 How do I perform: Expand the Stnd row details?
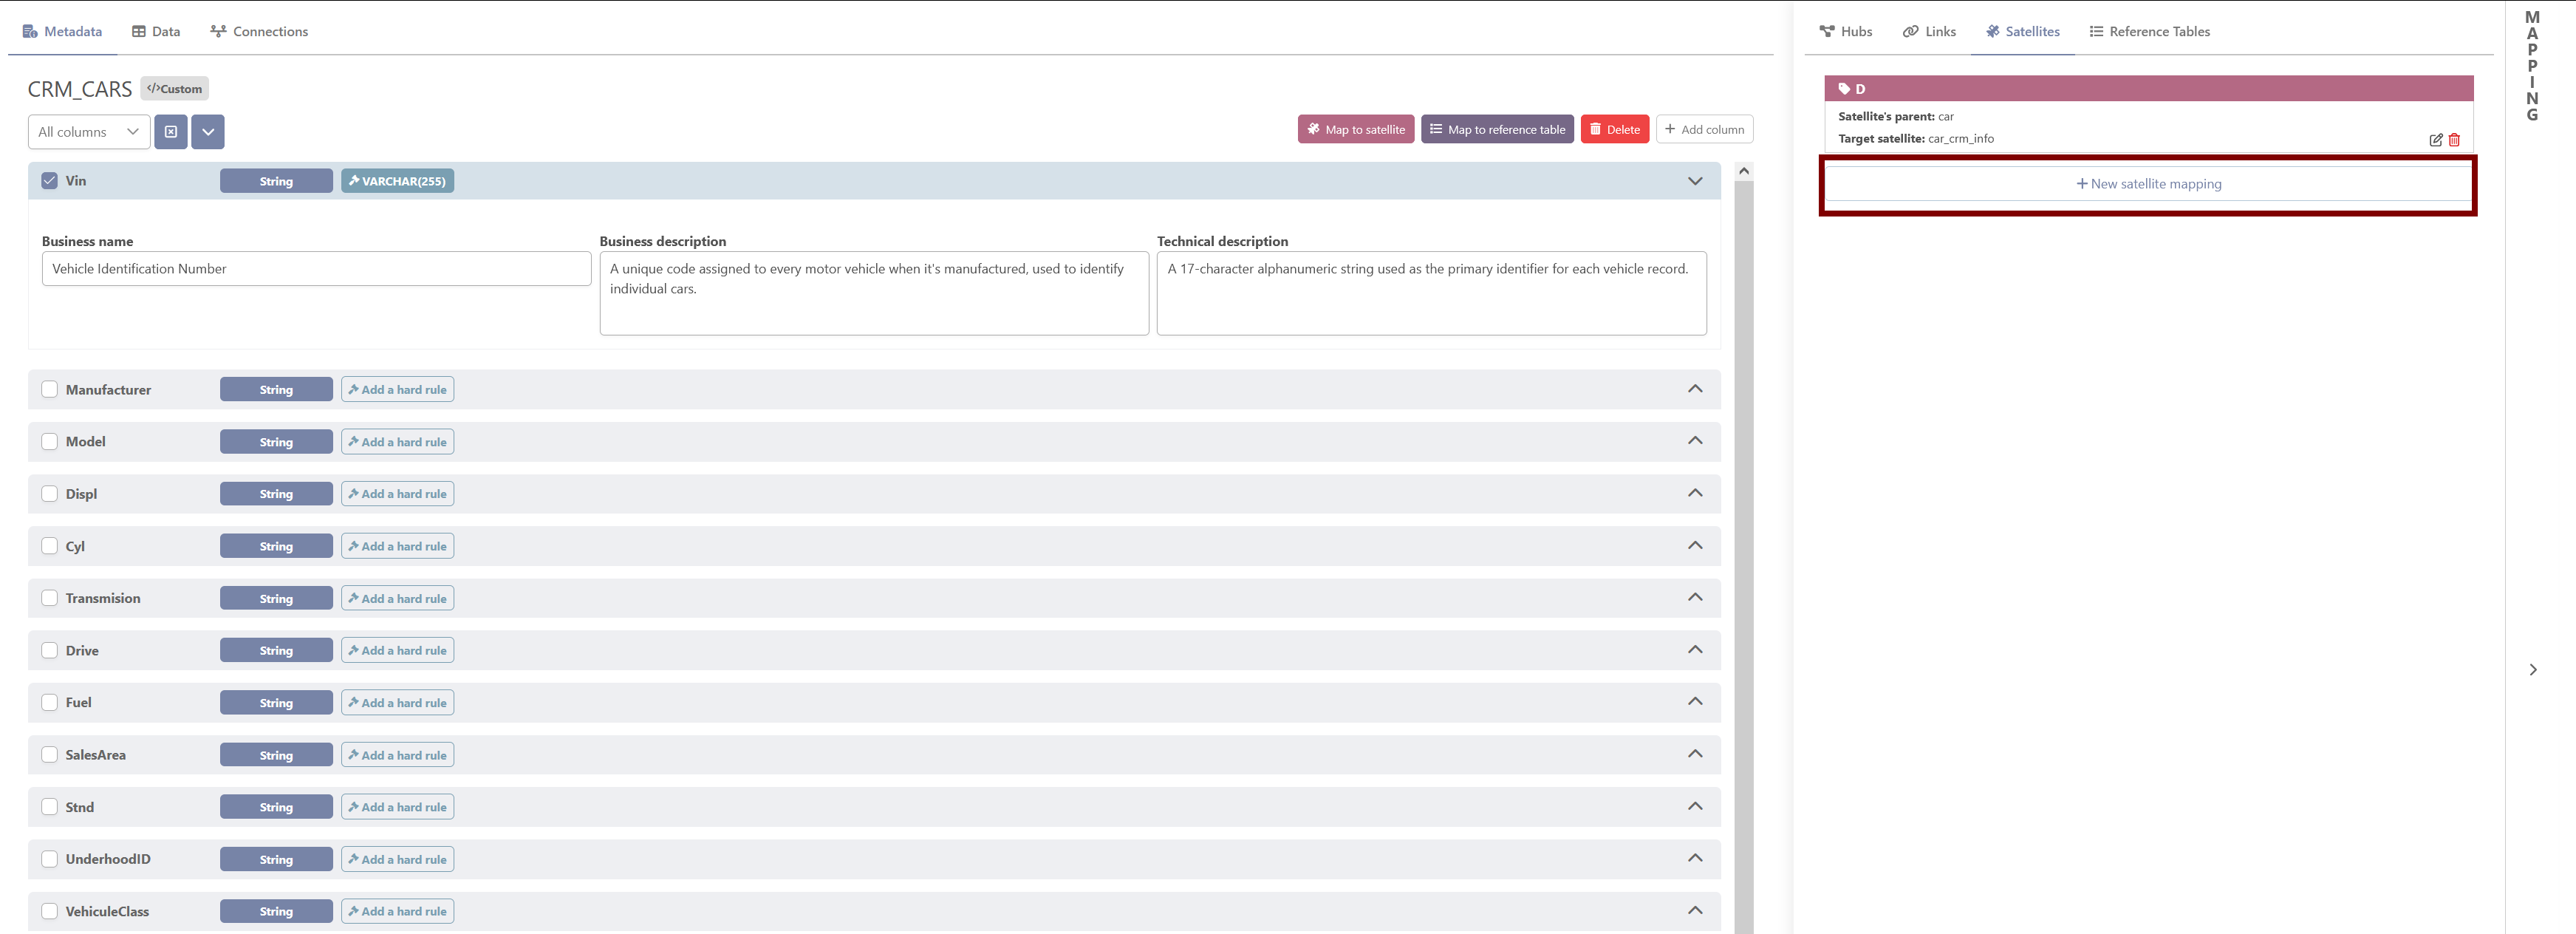point(1695,806)
